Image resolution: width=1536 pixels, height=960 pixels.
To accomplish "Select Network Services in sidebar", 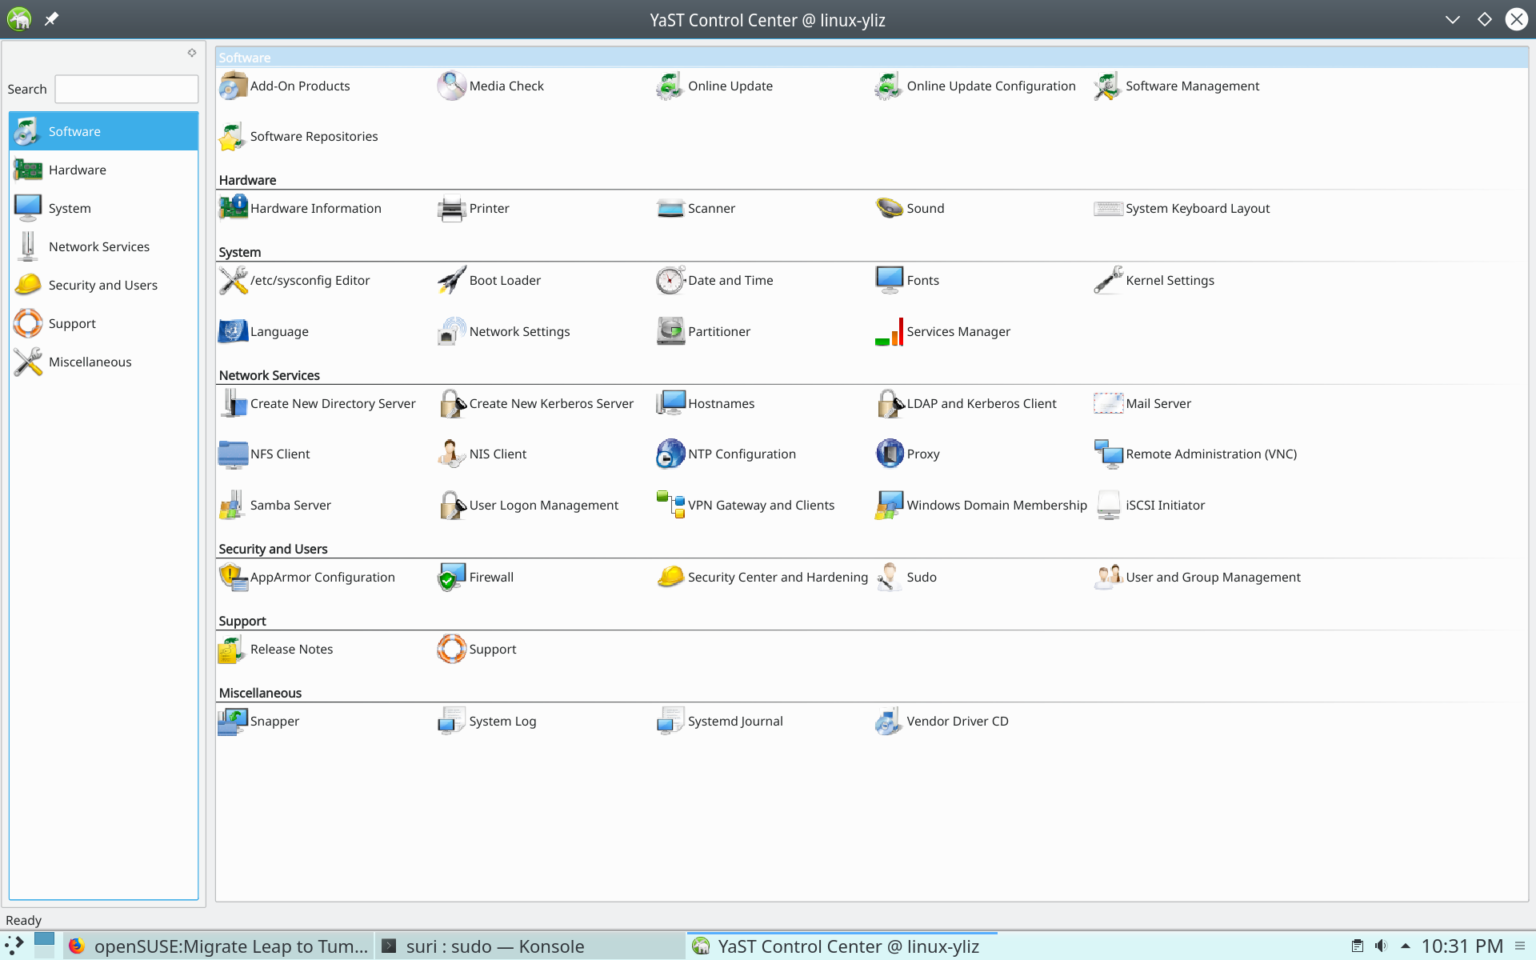I will pos(98,247).
